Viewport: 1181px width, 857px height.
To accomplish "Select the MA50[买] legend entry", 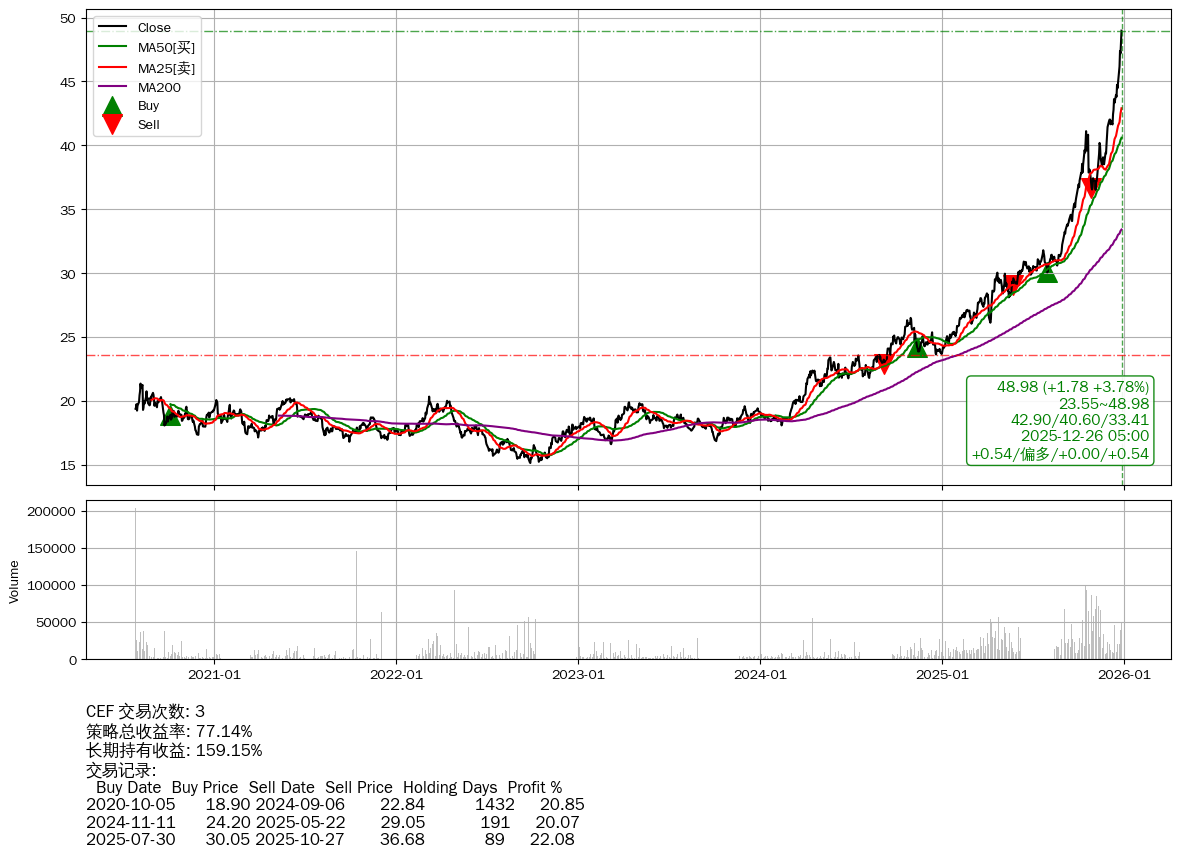I will [166, 48].
